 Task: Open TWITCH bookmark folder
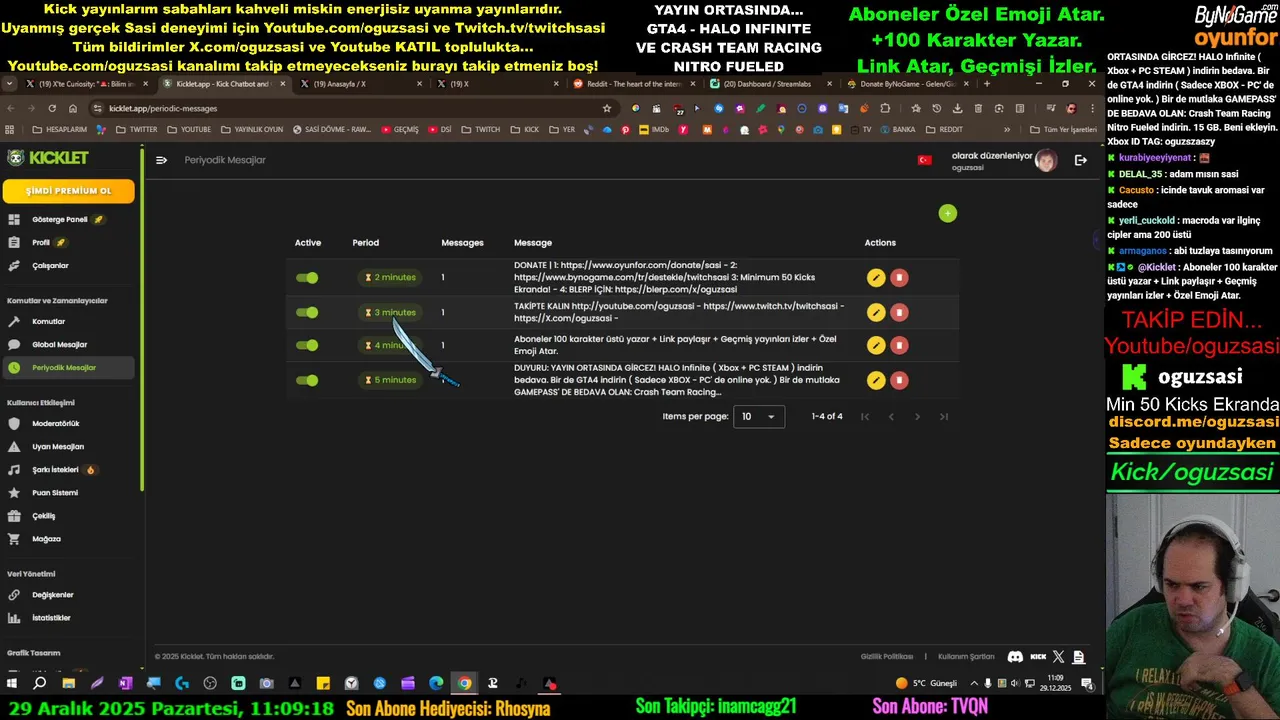click(x=480, y=129)
